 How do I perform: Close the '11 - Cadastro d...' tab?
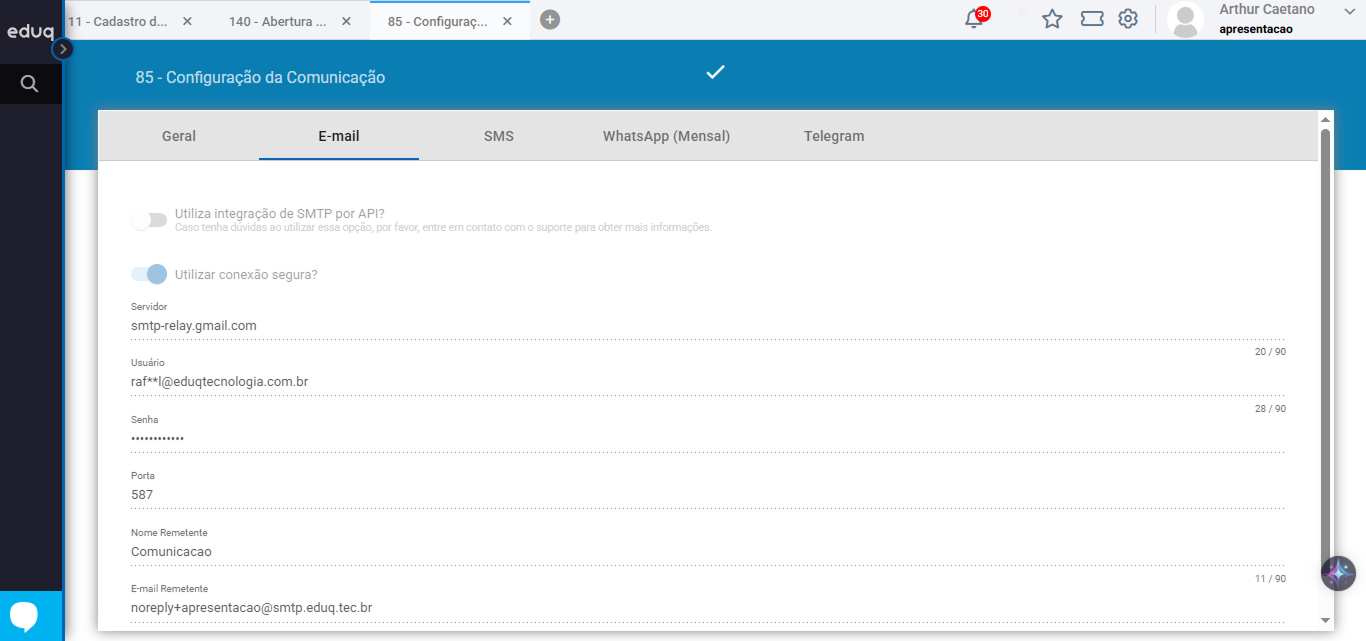[187, 20]
